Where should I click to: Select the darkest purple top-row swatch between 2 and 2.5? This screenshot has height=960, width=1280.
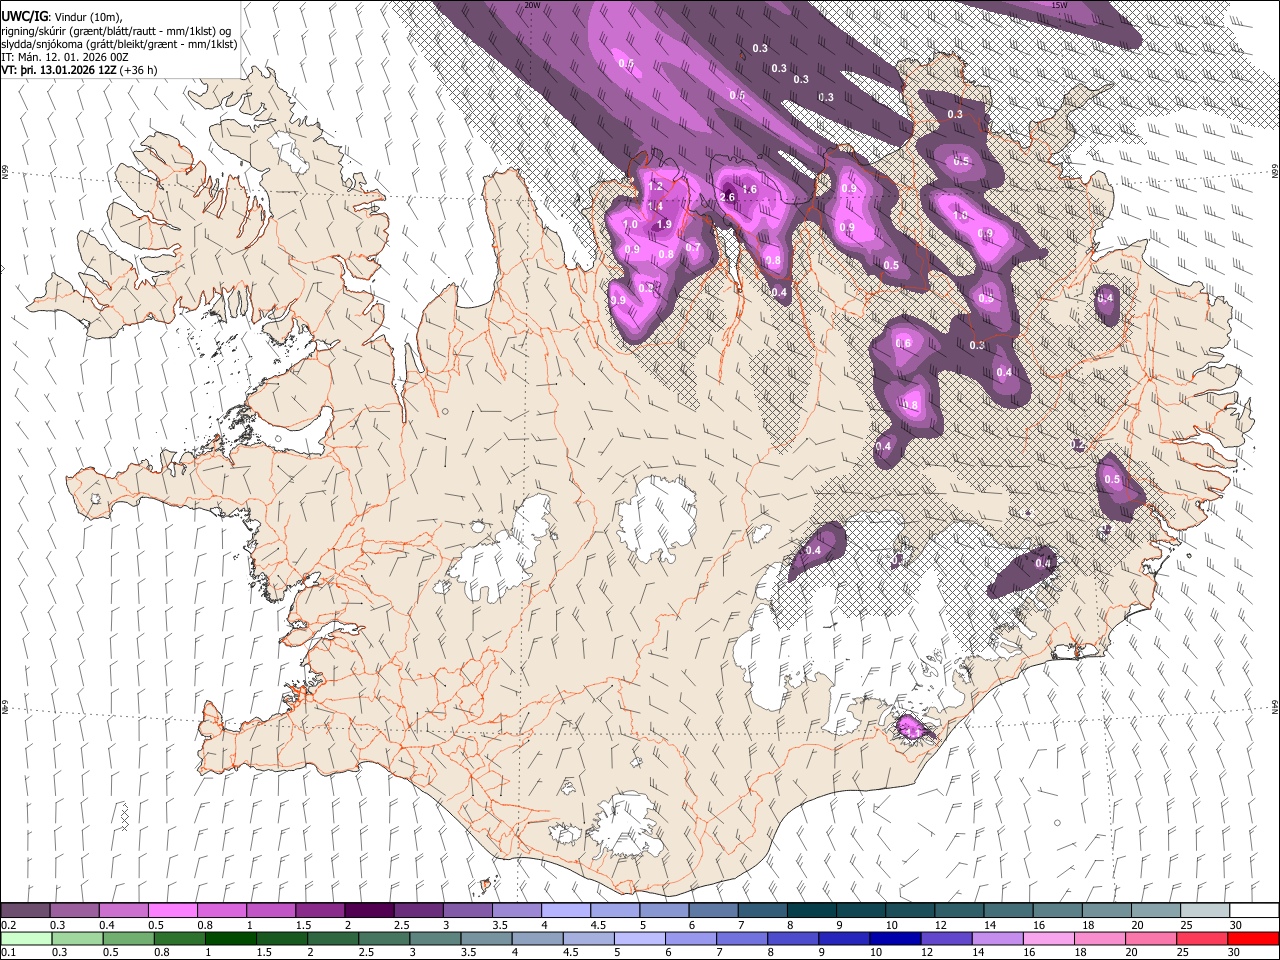pos(369,911)
